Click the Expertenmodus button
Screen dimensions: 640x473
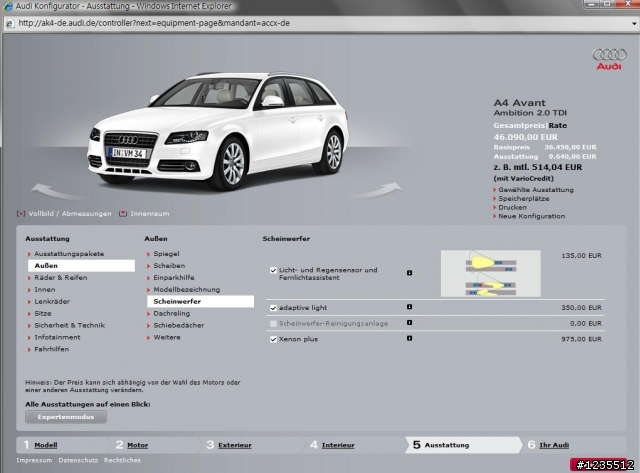[66, 417]
